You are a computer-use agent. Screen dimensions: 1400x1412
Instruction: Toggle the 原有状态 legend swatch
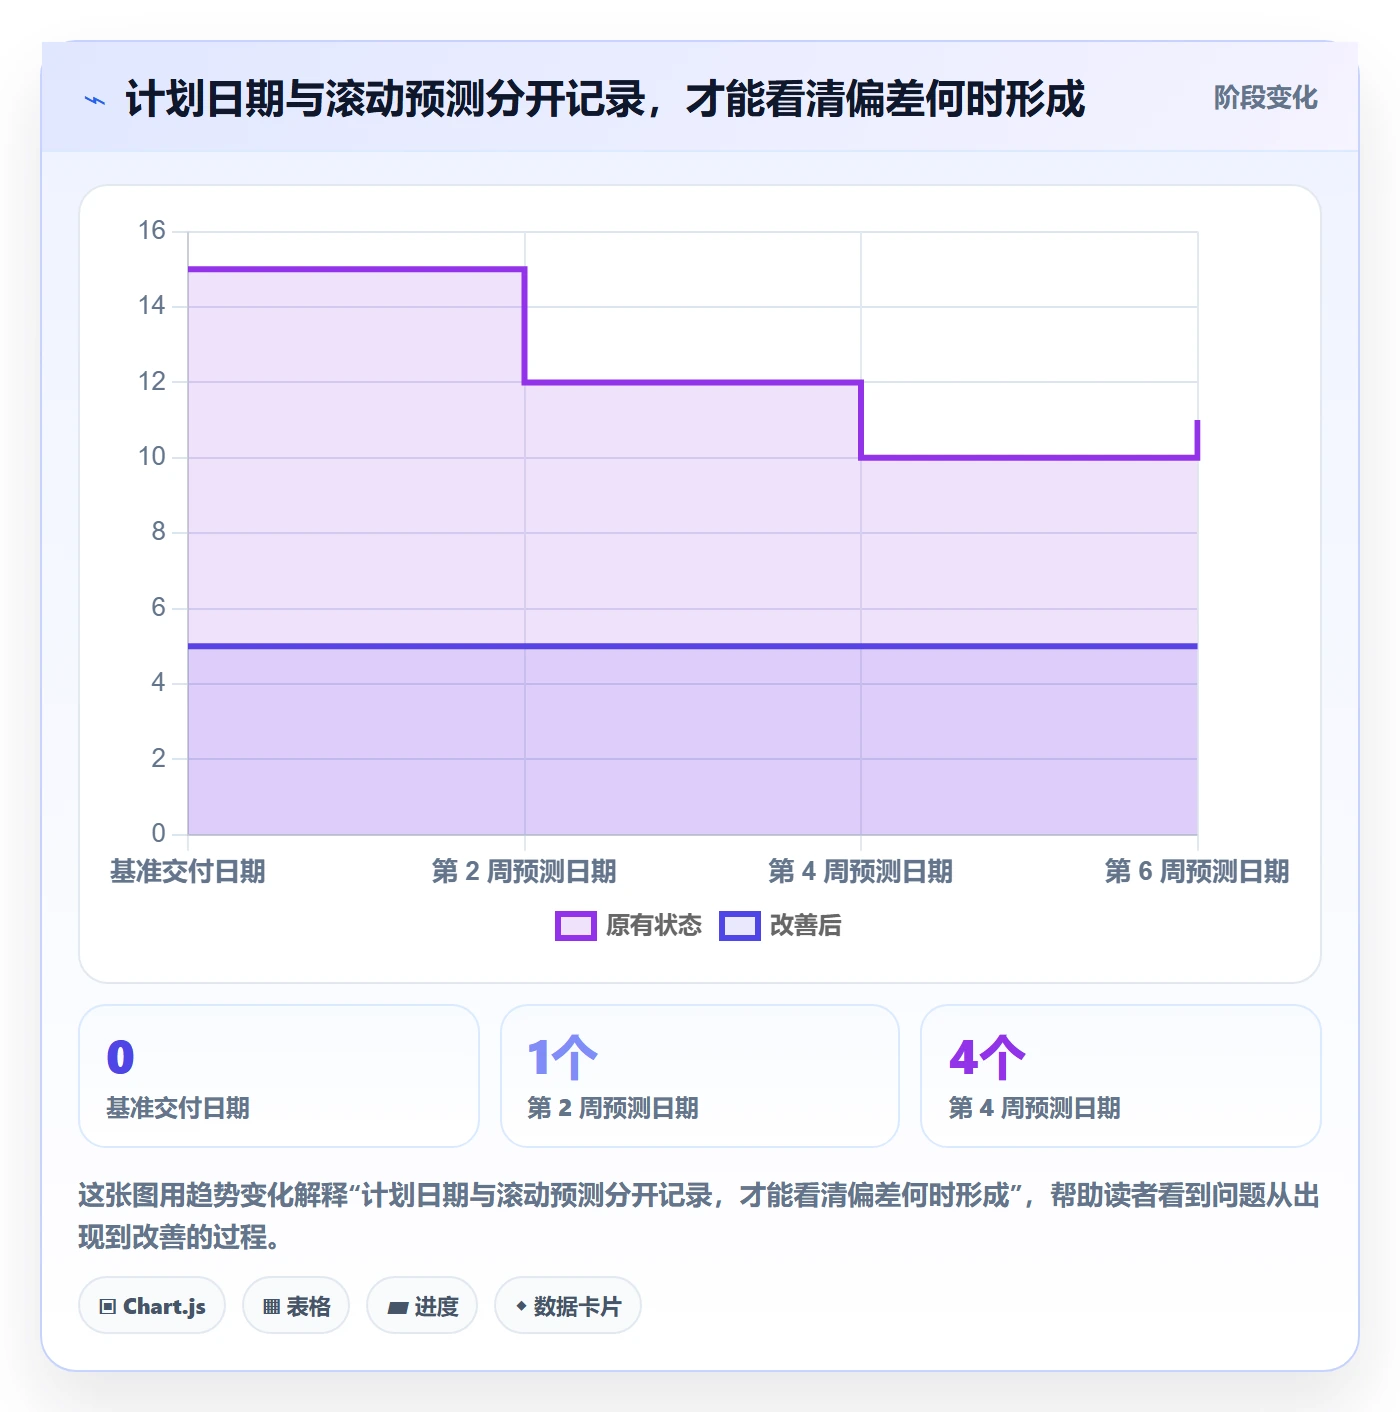(575, 926)
